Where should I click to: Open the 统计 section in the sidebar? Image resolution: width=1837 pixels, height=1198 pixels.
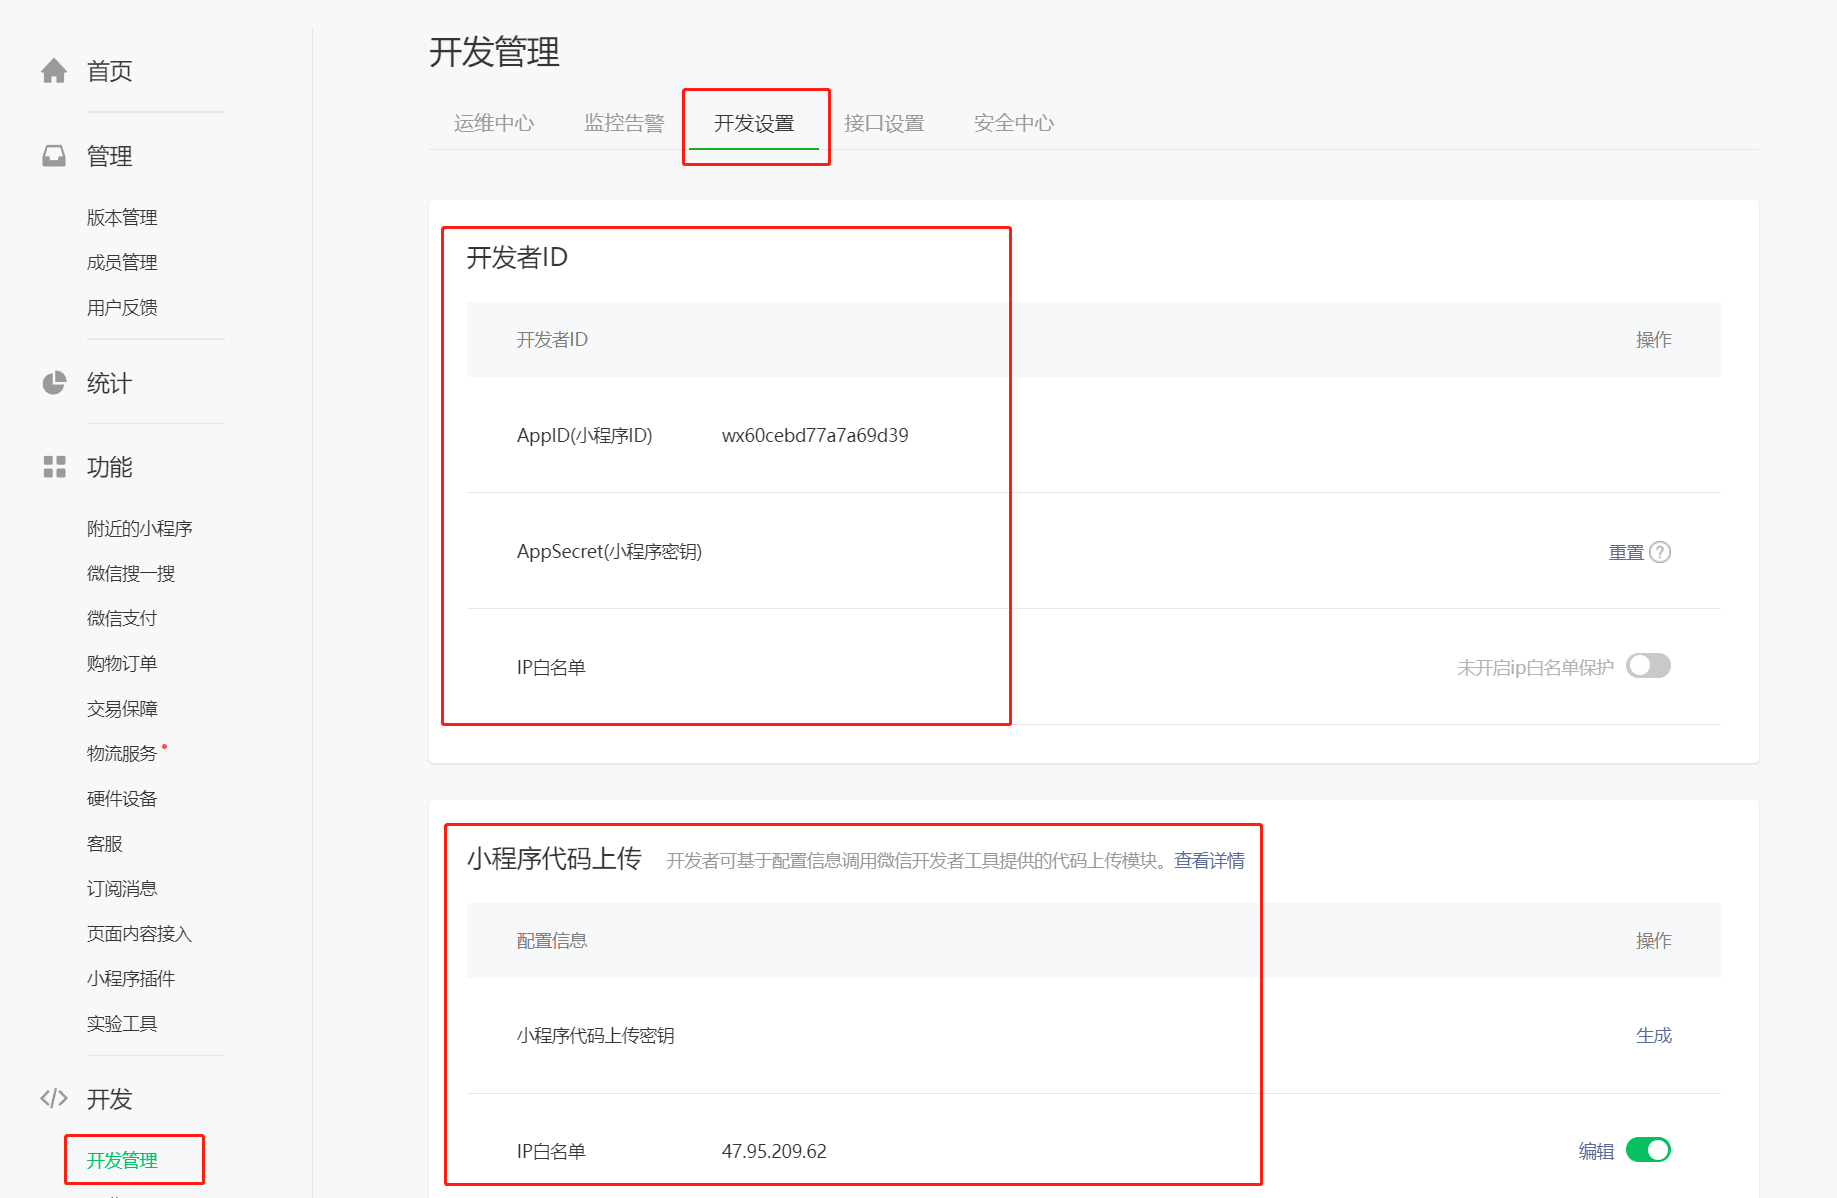click(x=109, y=383)
